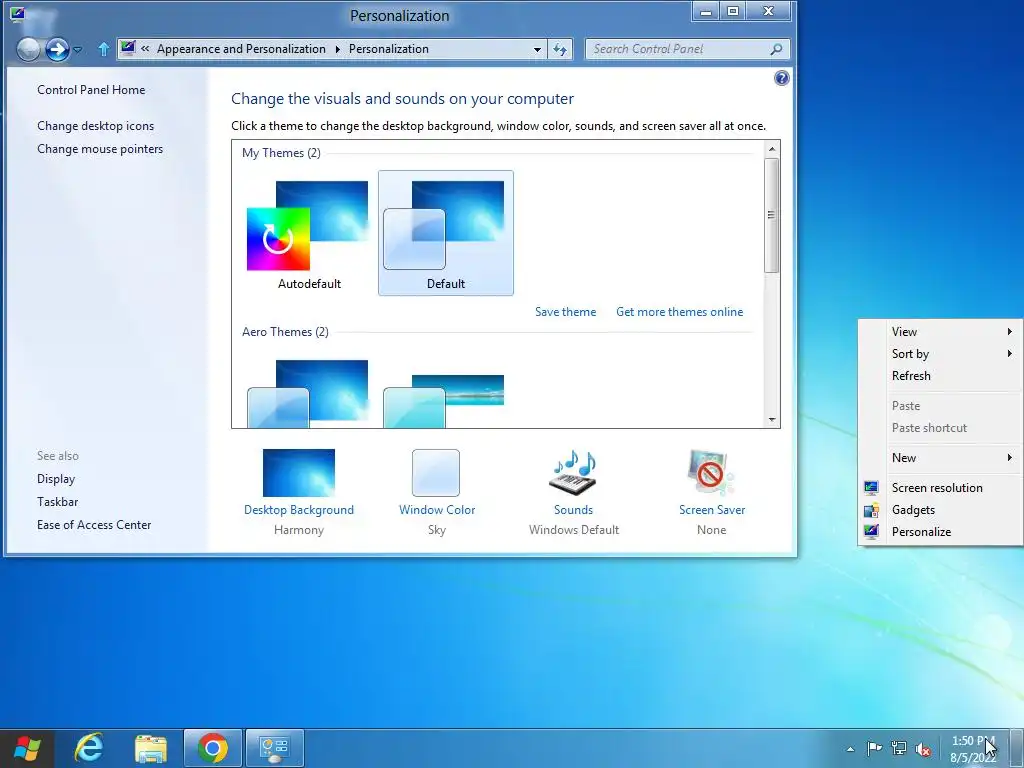Click the network tray icon
Image resolution: width=1024 pixels, height=768 pixels.
(x=899, y=748)
